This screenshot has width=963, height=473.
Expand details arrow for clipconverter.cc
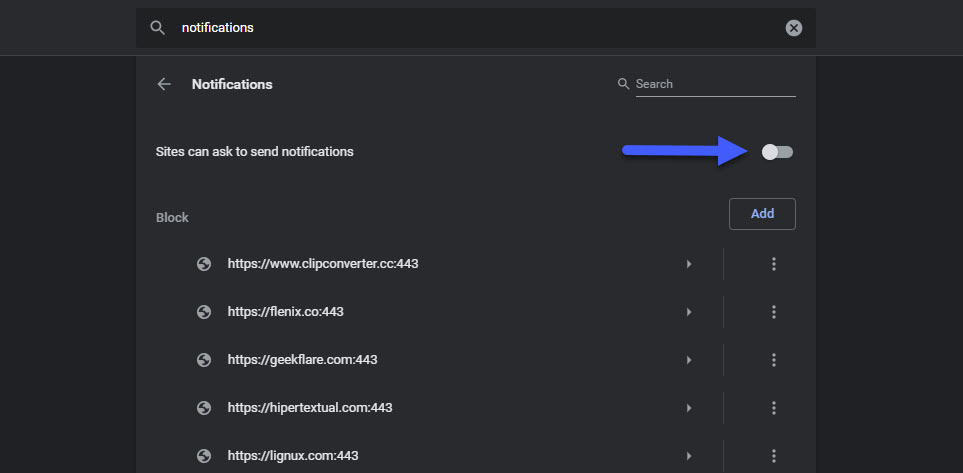689,264
